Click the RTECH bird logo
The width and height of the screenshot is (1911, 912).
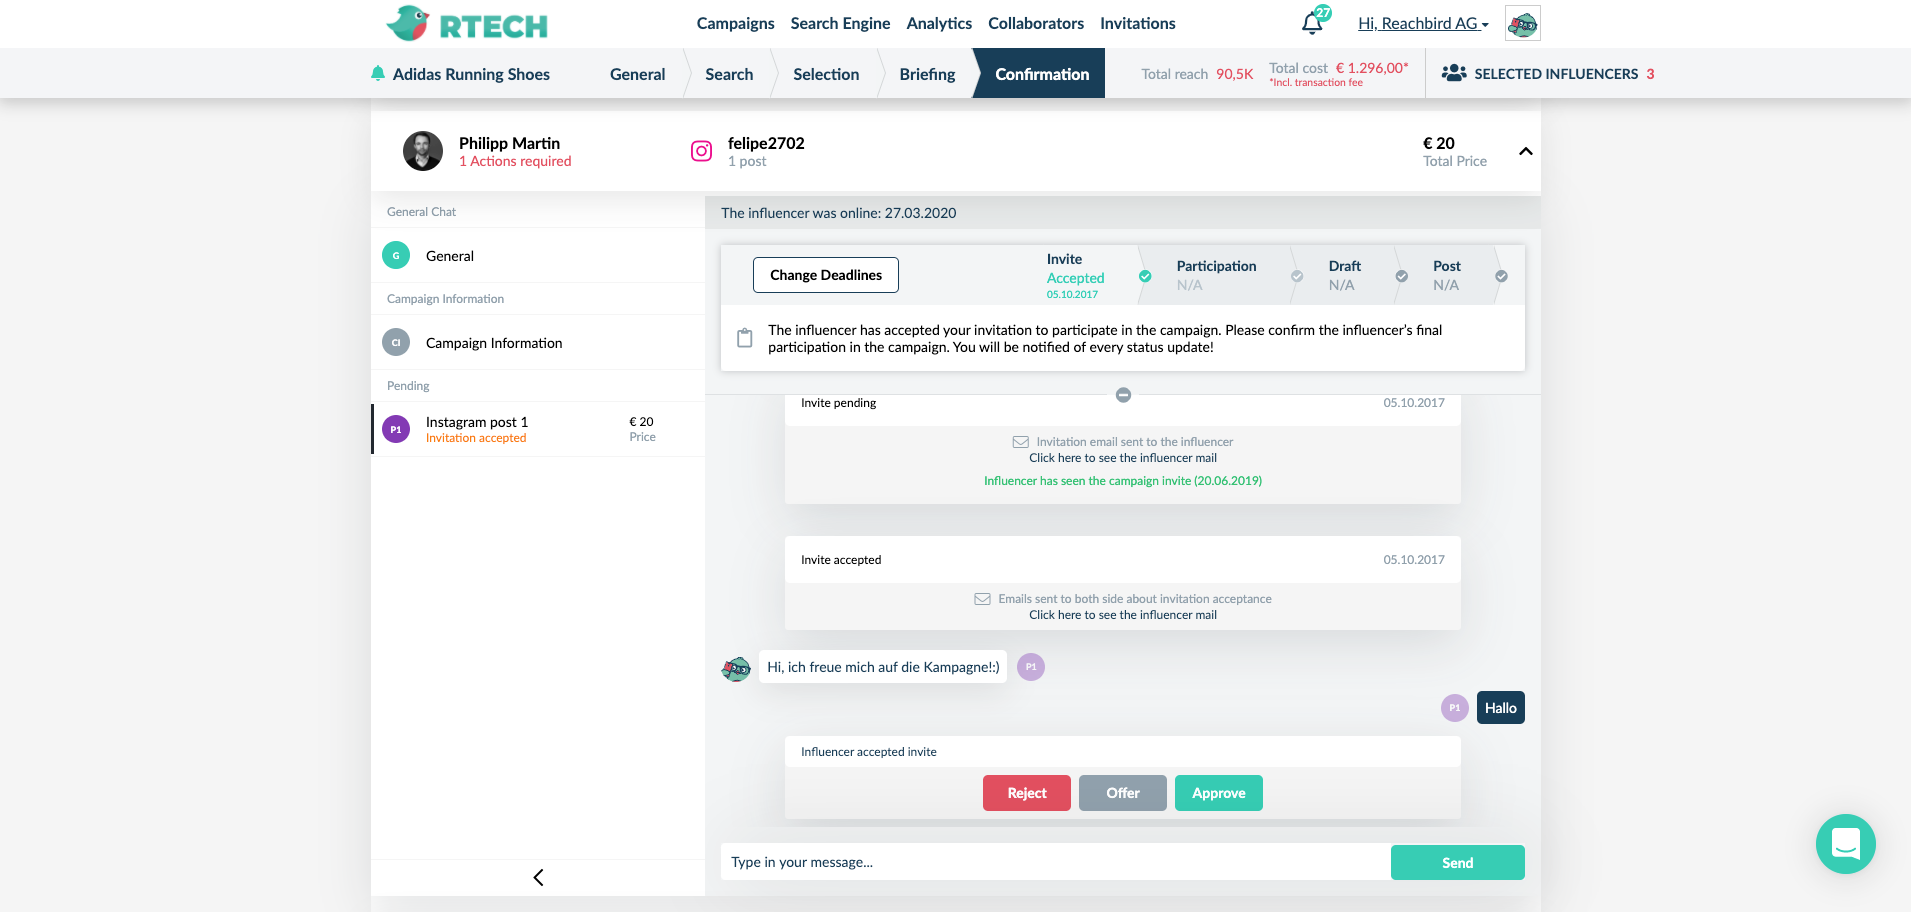click(467, 23)
